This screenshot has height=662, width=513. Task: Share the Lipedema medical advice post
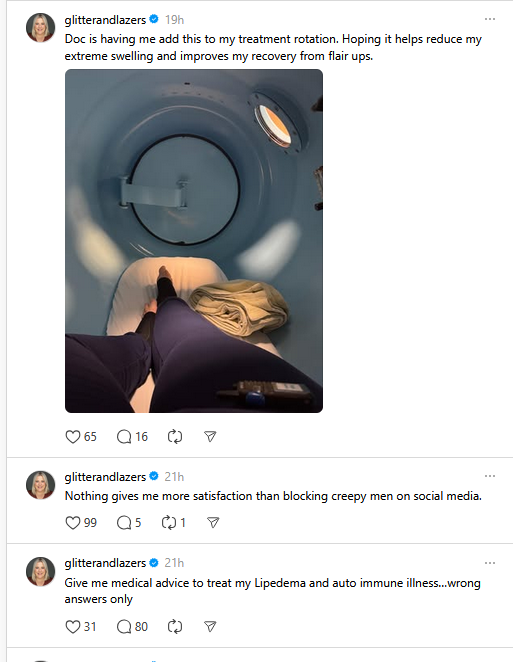click(x=210, y=627)
